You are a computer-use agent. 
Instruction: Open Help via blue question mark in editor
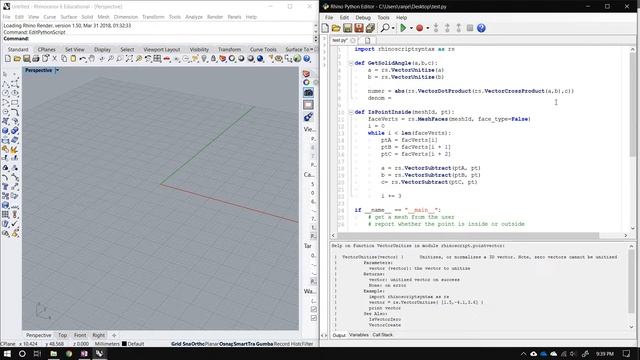point(481,28)
